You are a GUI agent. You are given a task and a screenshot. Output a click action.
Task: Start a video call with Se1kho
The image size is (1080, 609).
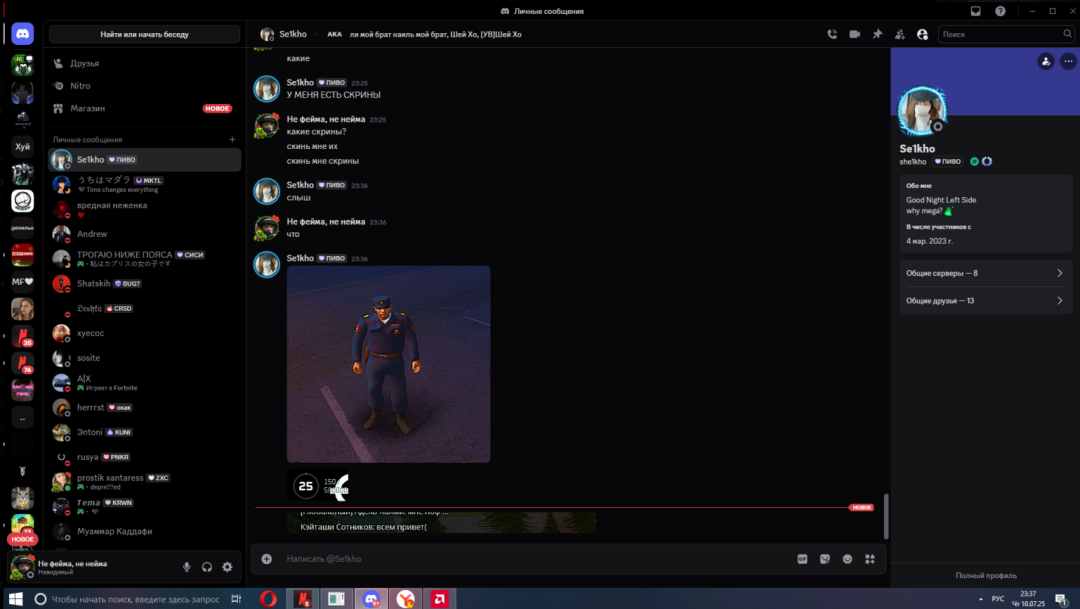(x=855, y=34)
